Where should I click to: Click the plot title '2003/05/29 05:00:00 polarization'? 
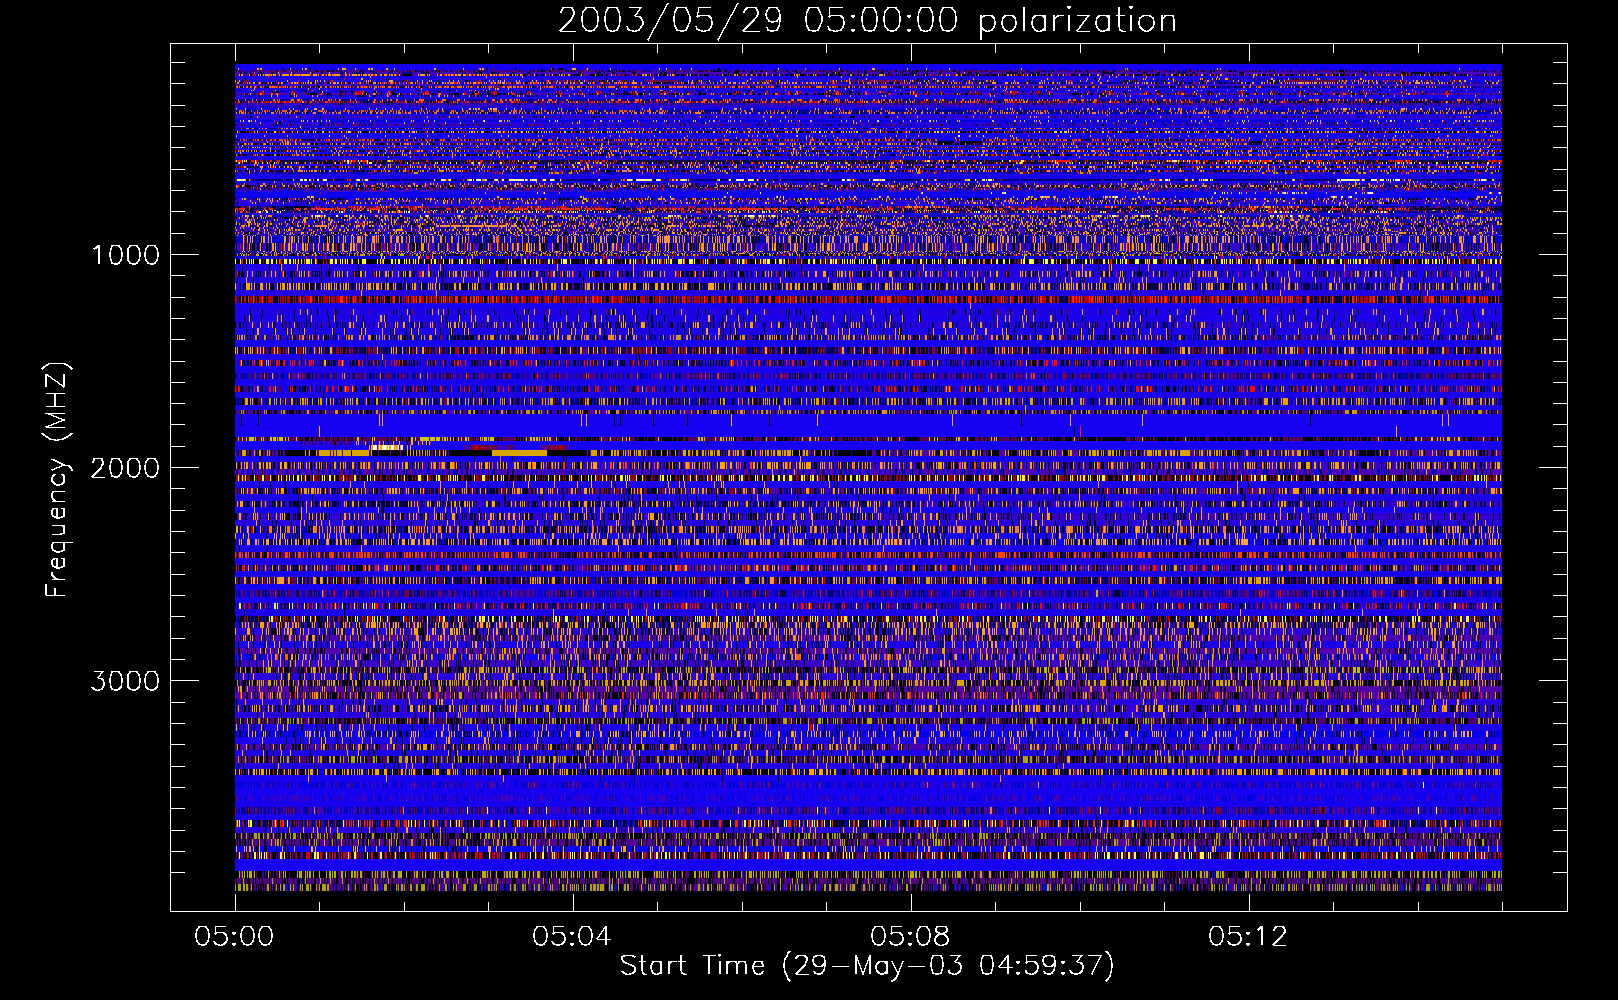pos(867,21)
